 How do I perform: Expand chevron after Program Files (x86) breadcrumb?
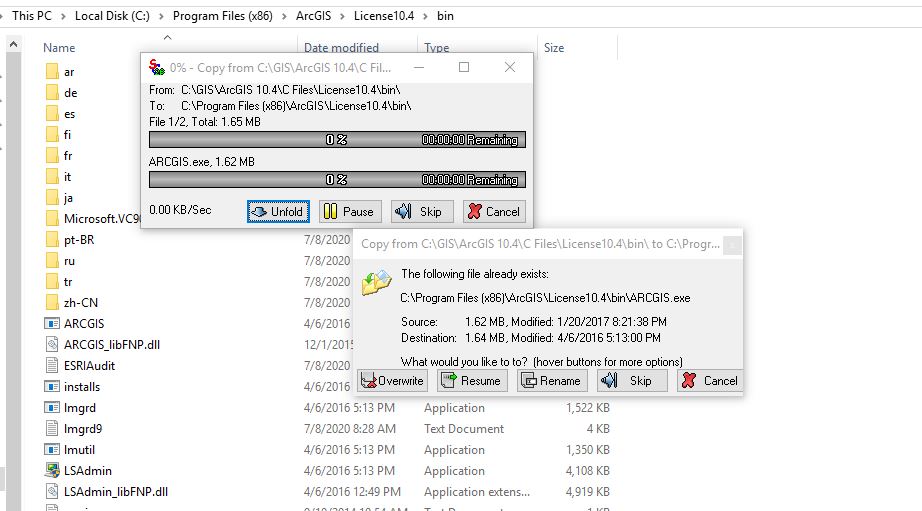pyautogui.click(x=285, y=16)
